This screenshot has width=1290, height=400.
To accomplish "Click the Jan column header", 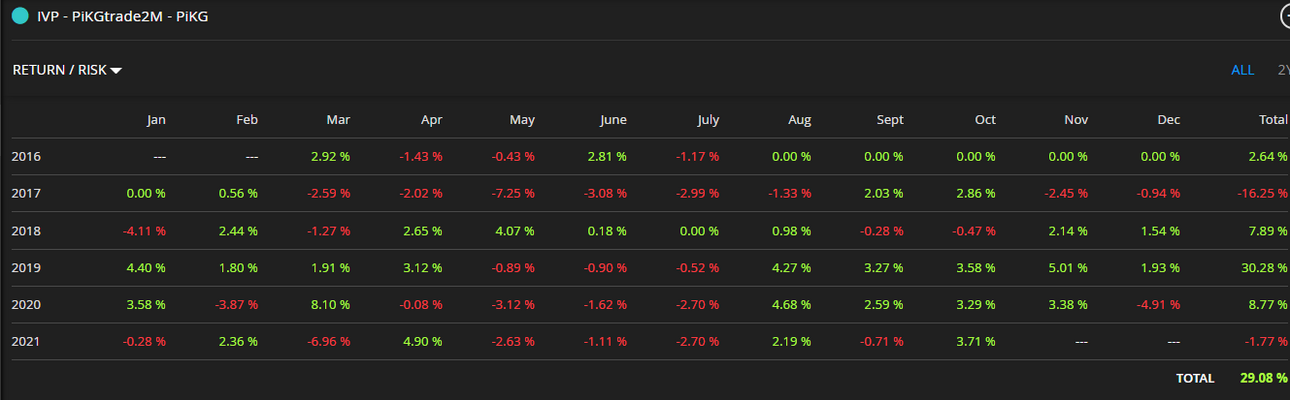I will click(156, 120).
